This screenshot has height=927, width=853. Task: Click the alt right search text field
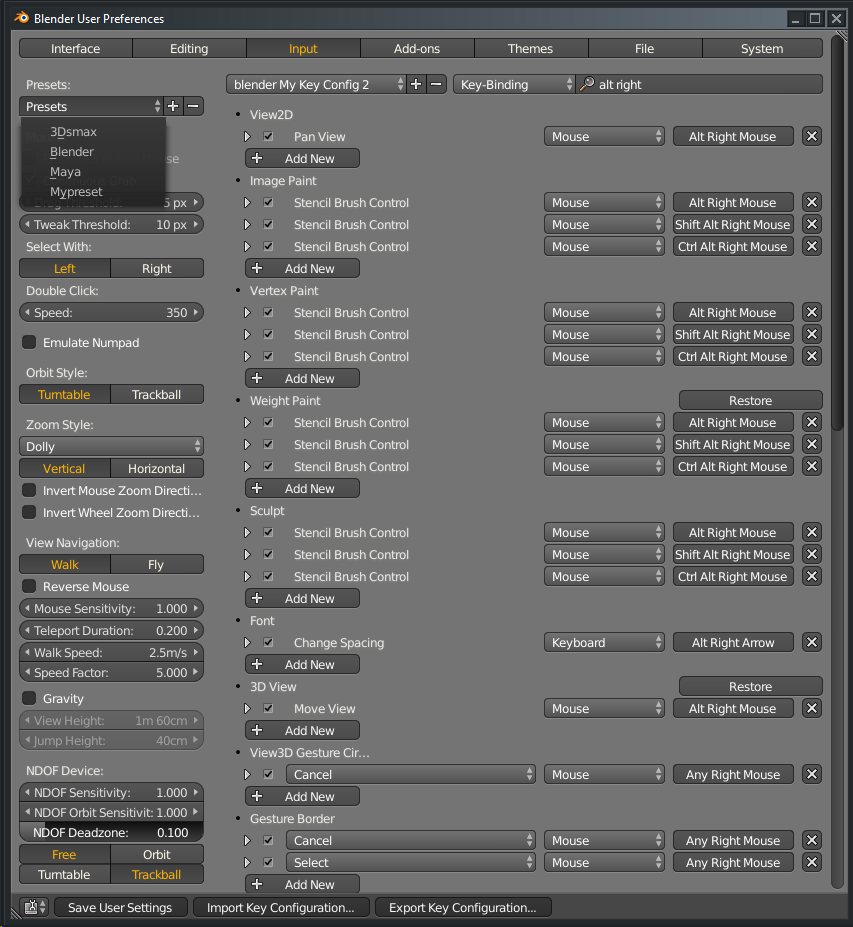[699, 85]
